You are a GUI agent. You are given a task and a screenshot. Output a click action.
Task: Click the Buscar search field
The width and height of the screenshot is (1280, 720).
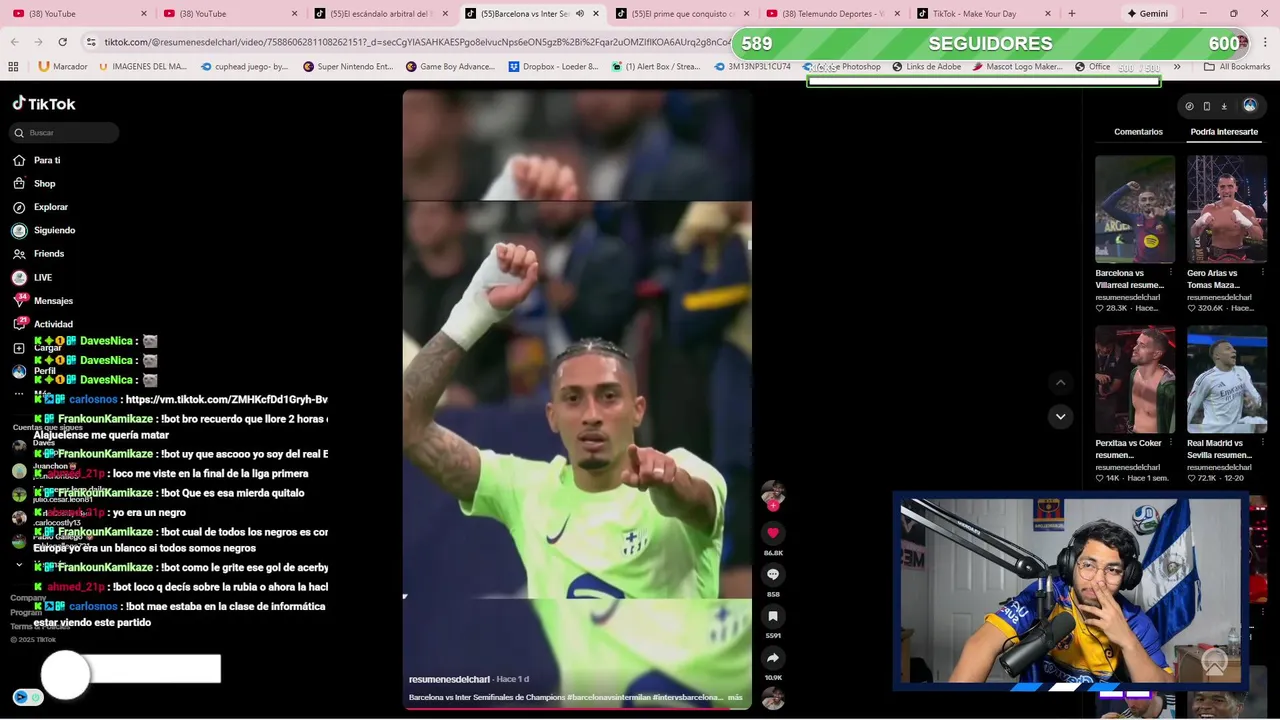pos(66,132)
